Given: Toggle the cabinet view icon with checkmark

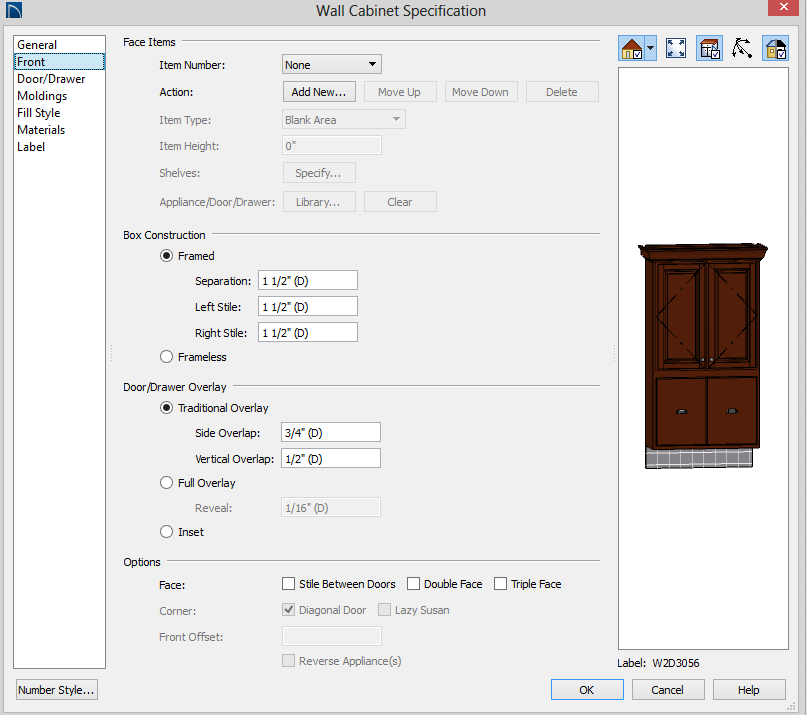Looking at the screenshot, I should (x=709, y=48).
